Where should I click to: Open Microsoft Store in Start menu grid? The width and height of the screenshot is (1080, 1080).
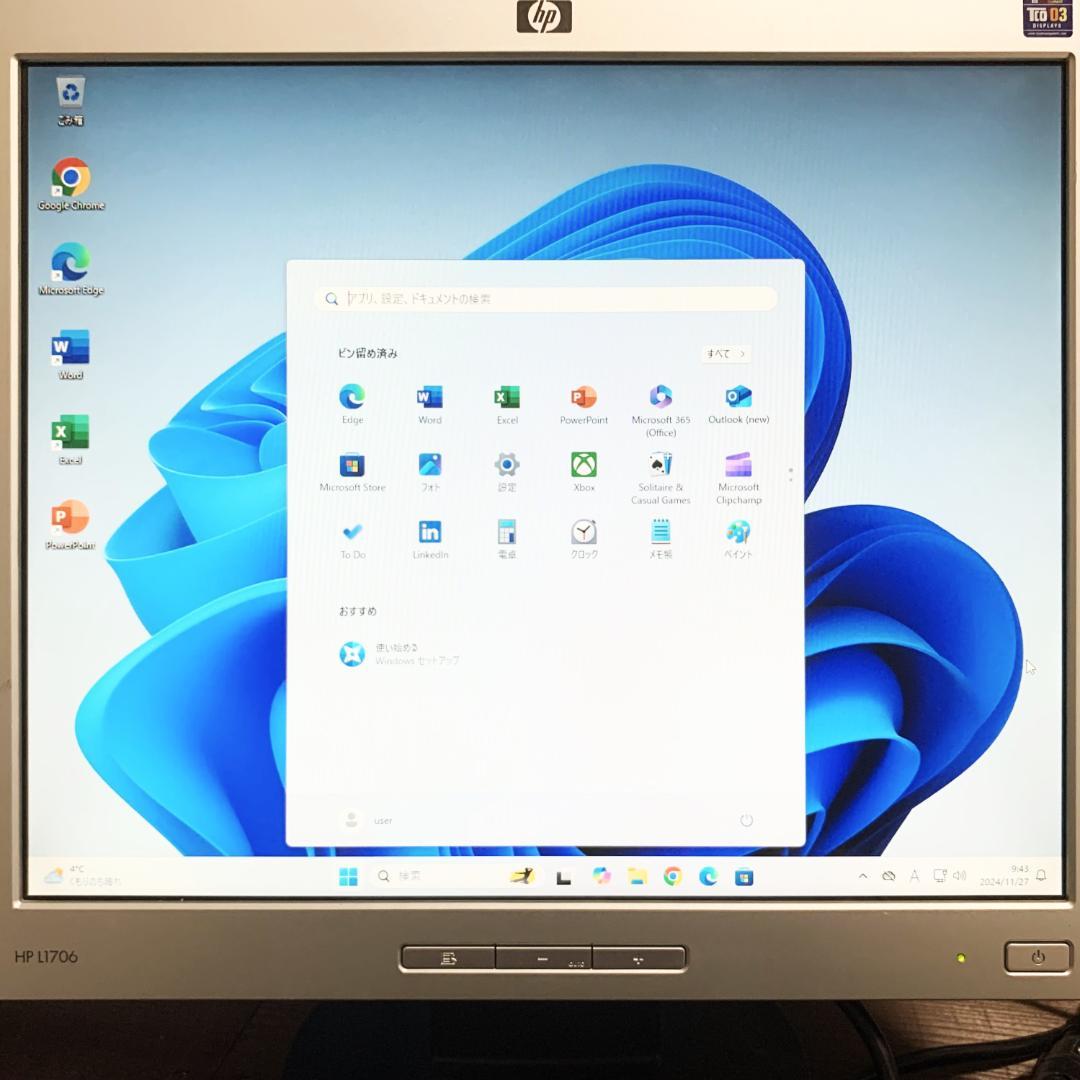(x=352, y=472)
